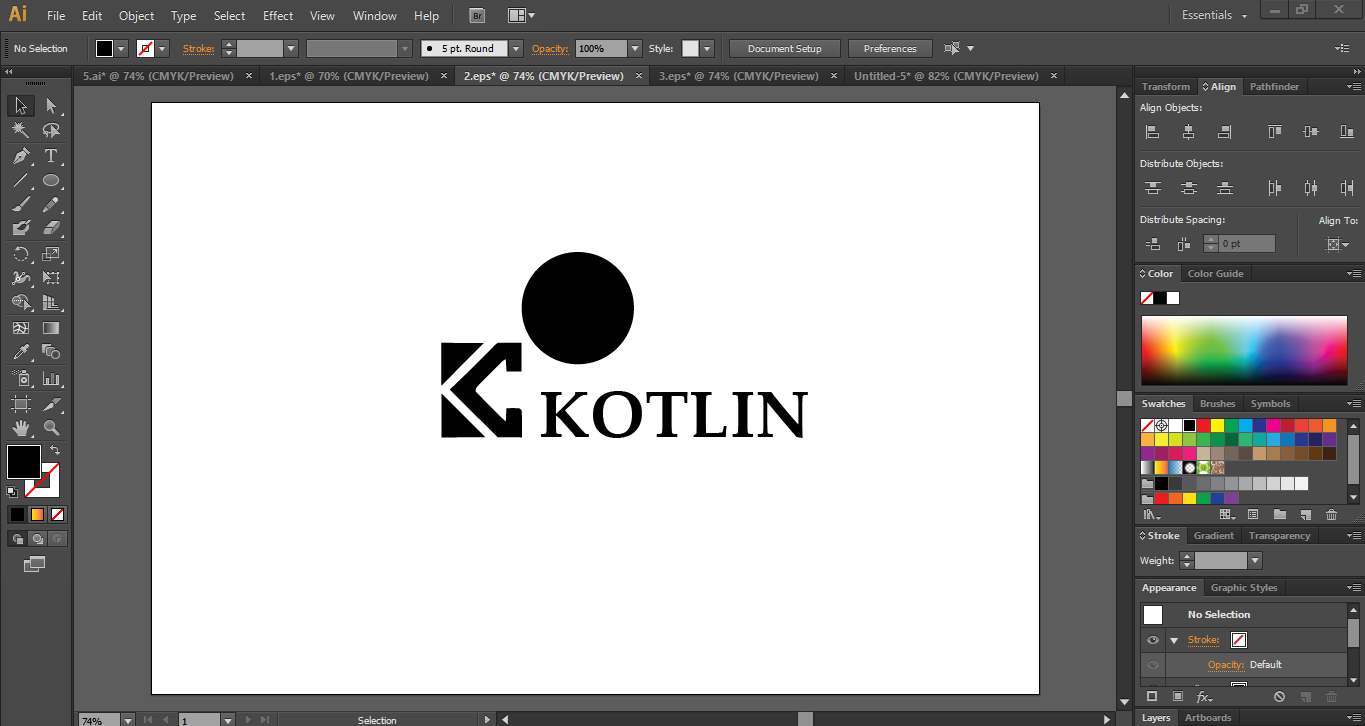Choose the Eraser tool
The height and width of the screenshot is (726, 1365).
click(51, 229)
